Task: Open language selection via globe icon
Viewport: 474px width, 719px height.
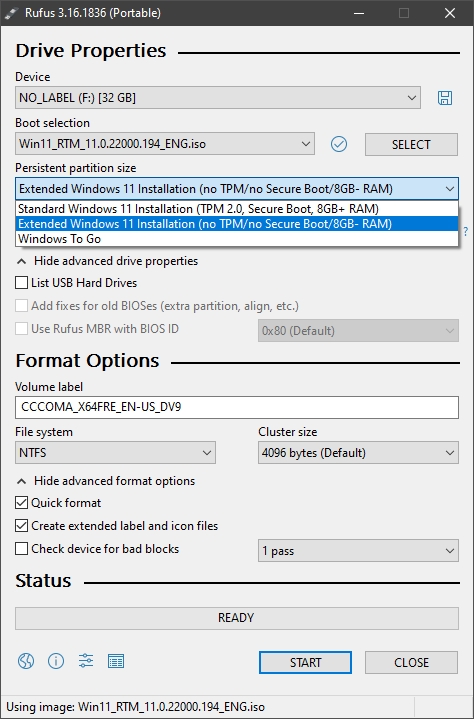Action: pos(26,661)
